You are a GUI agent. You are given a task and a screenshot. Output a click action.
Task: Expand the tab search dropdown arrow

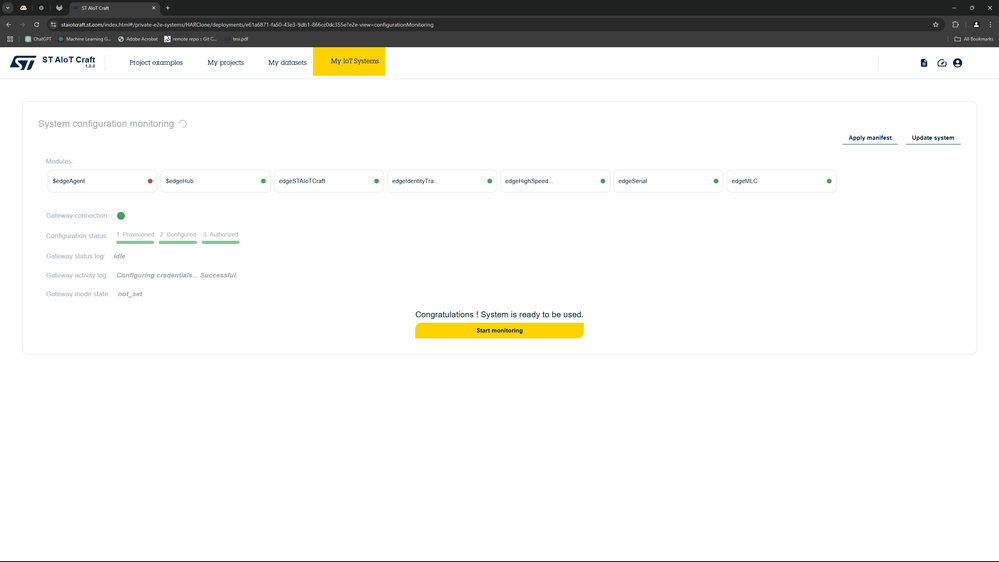(8, 8)
